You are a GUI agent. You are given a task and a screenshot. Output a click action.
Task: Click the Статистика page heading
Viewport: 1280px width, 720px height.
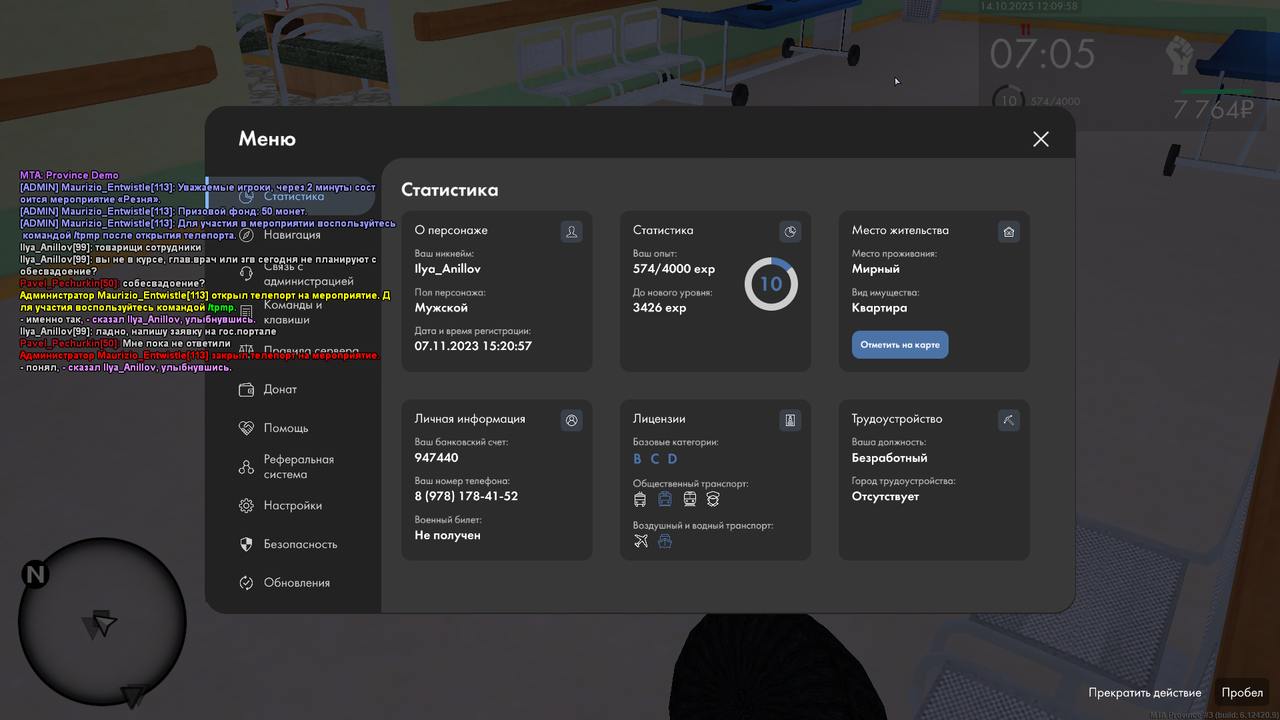point(450,190)
